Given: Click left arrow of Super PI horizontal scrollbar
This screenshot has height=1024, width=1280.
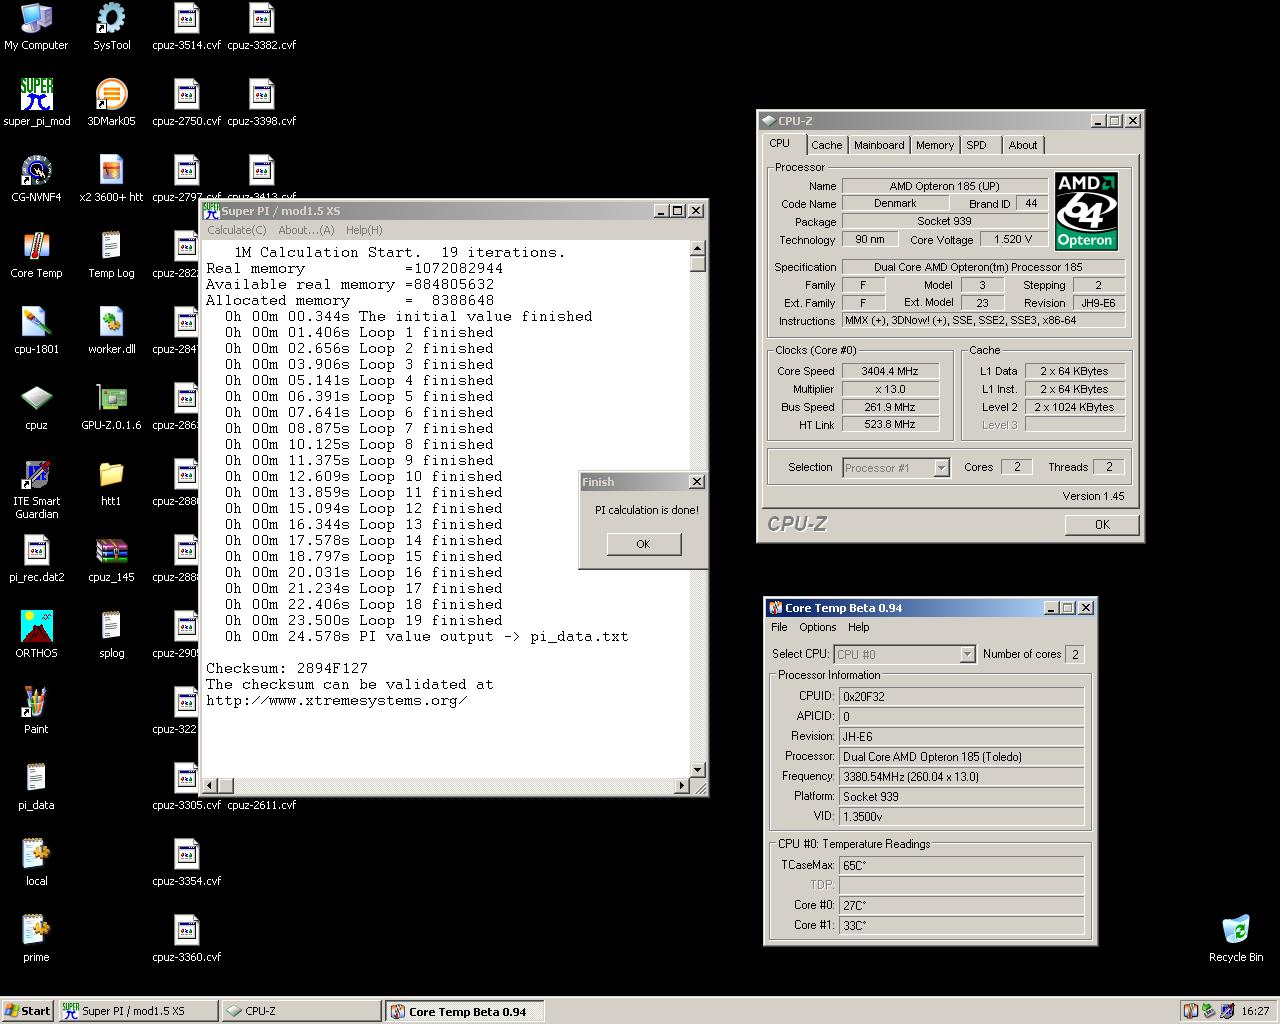Looking at the screenshot, I should click(208, 785).
